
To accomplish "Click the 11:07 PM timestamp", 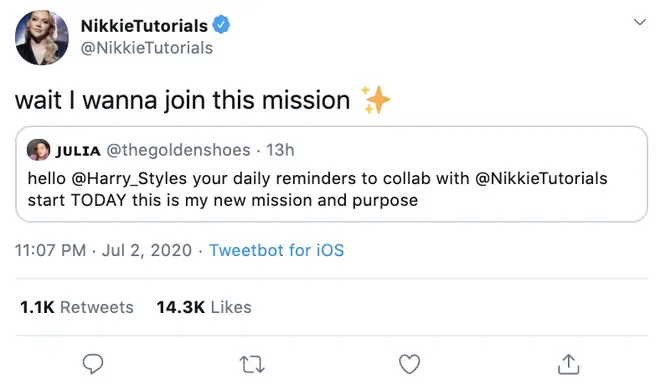I will (51, 250).
